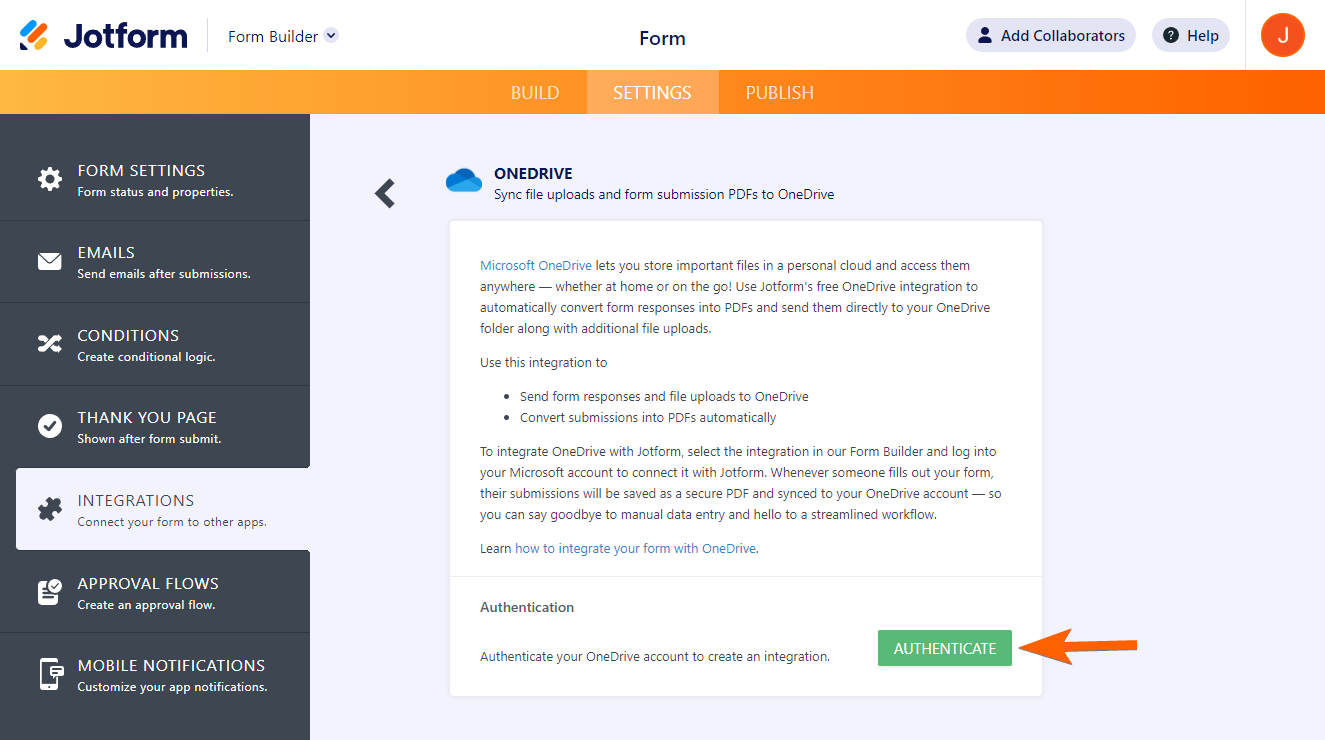Image resolution: width=1325 pixels, height=740 pixels.
Task: Click the Add Collaborators button
Action: tap(1050, 36)
